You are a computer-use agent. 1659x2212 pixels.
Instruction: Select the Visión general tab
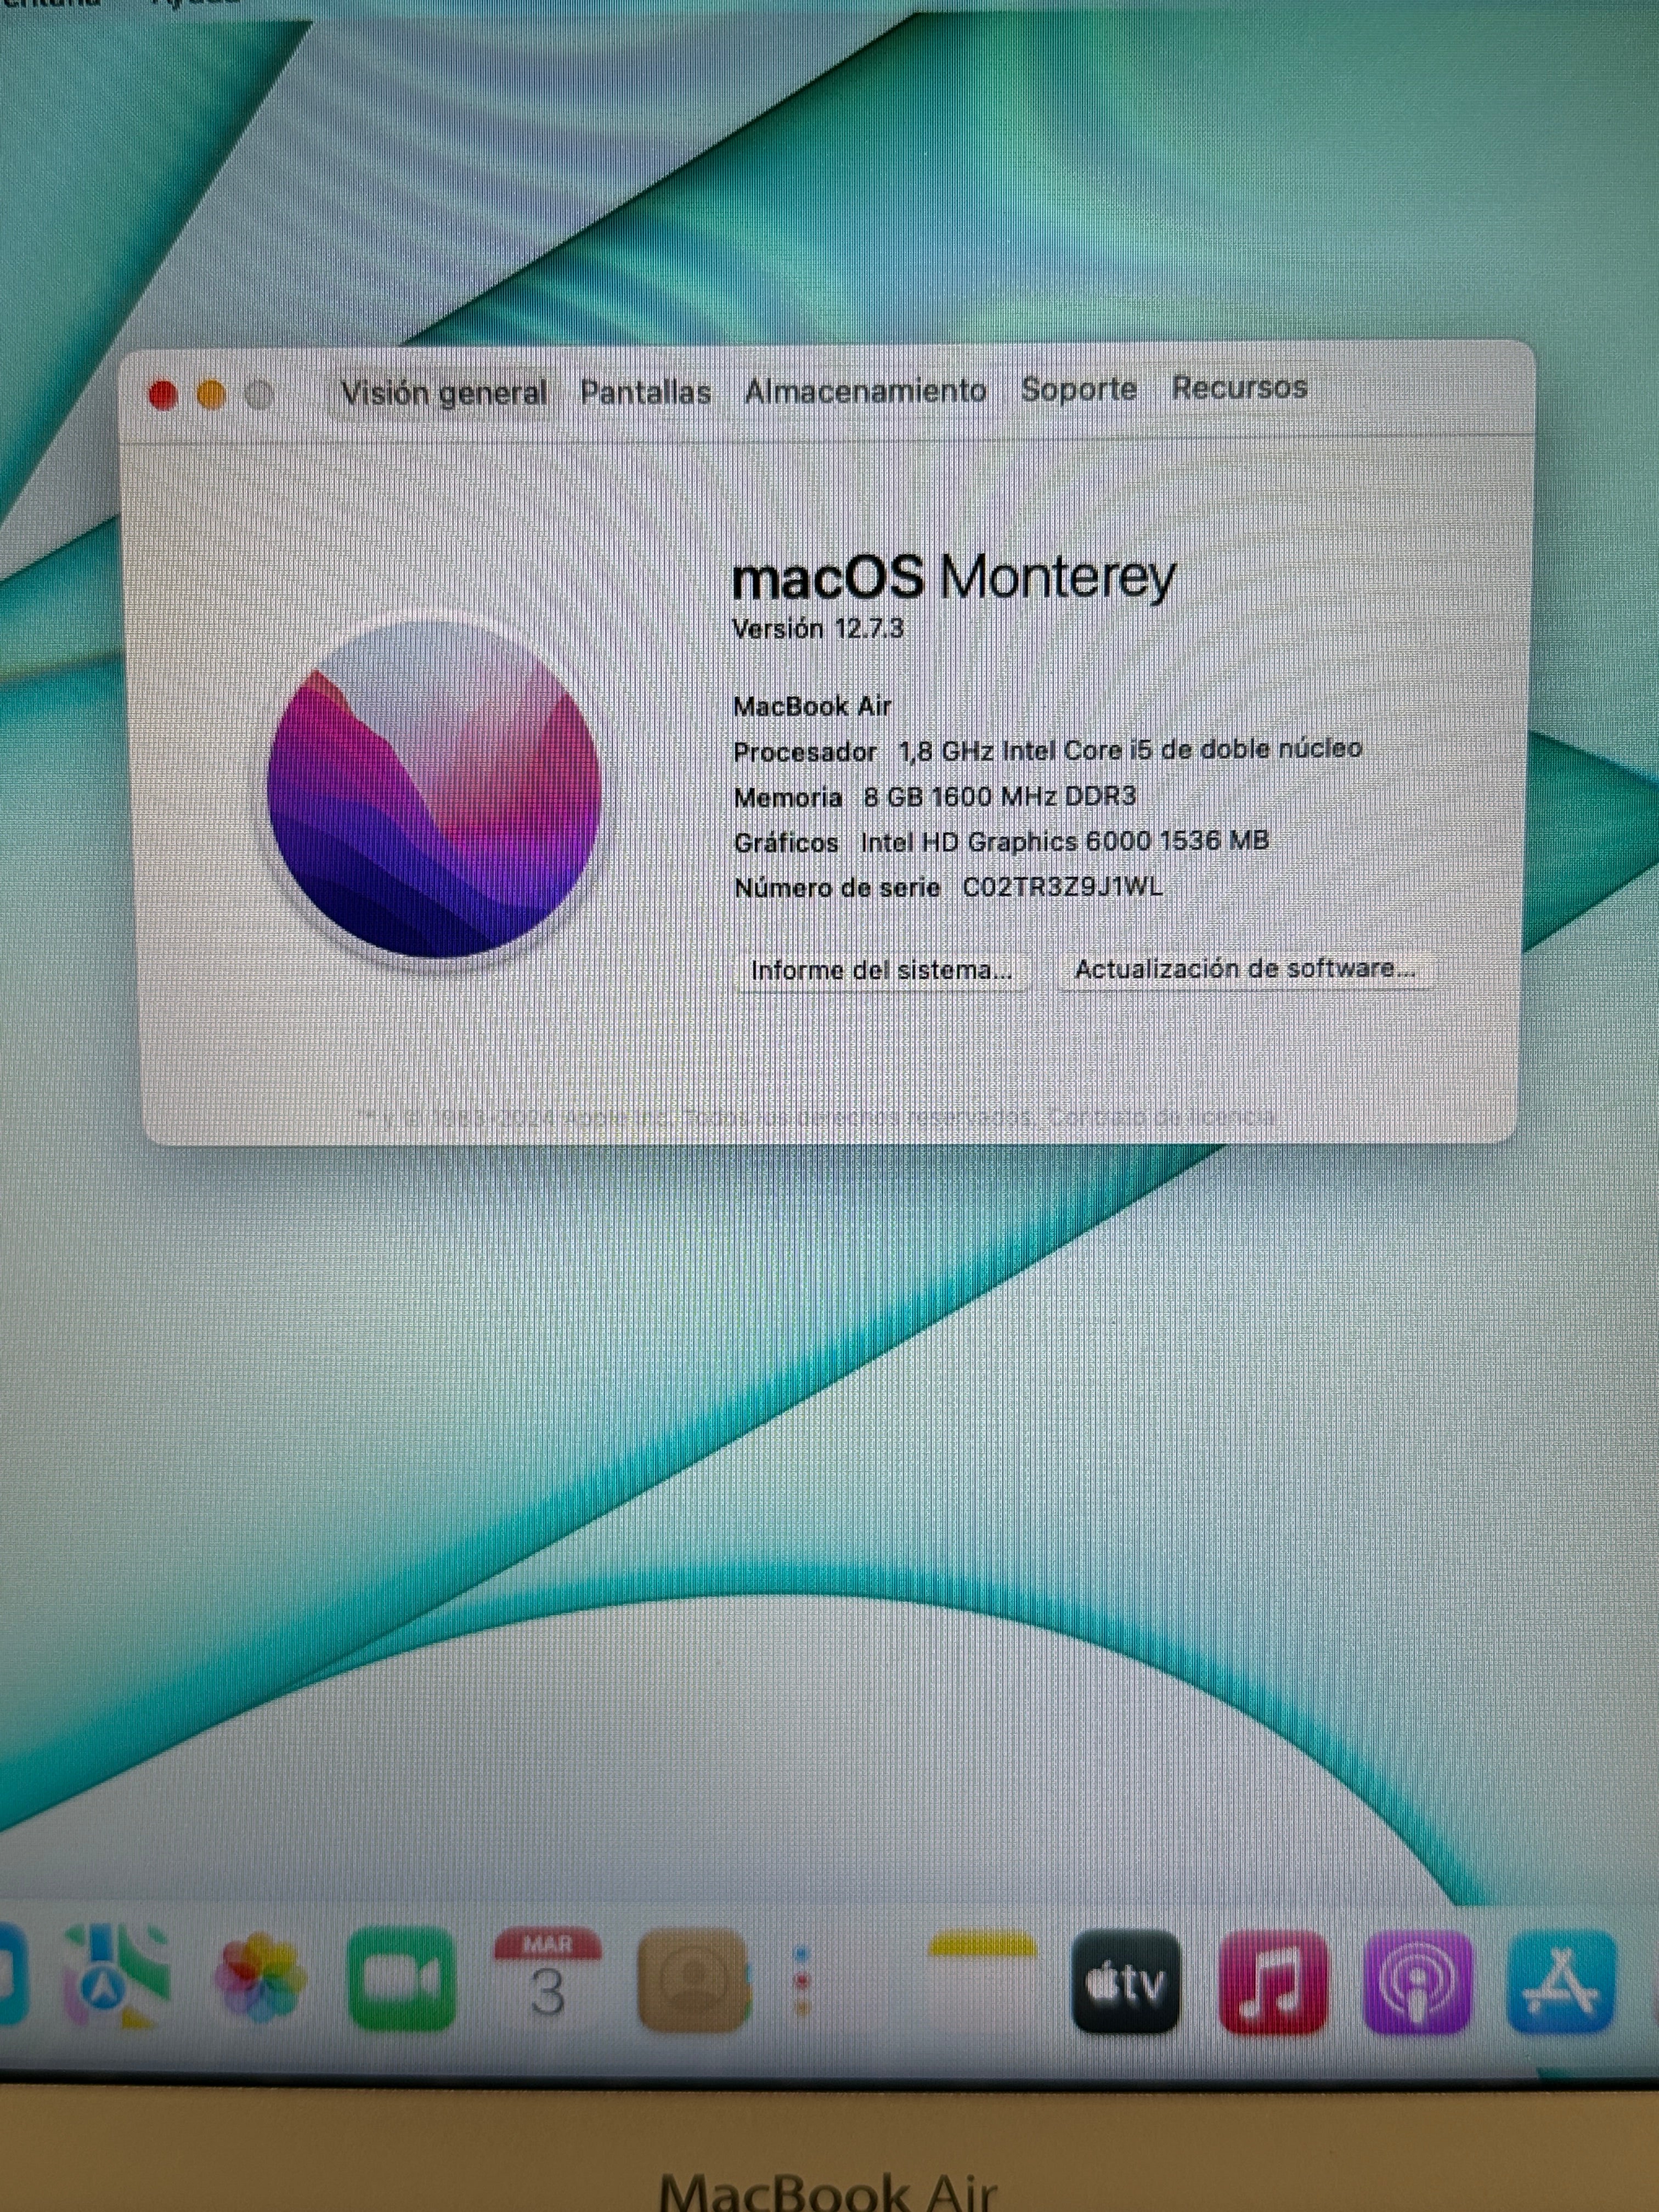click(444, 393)
